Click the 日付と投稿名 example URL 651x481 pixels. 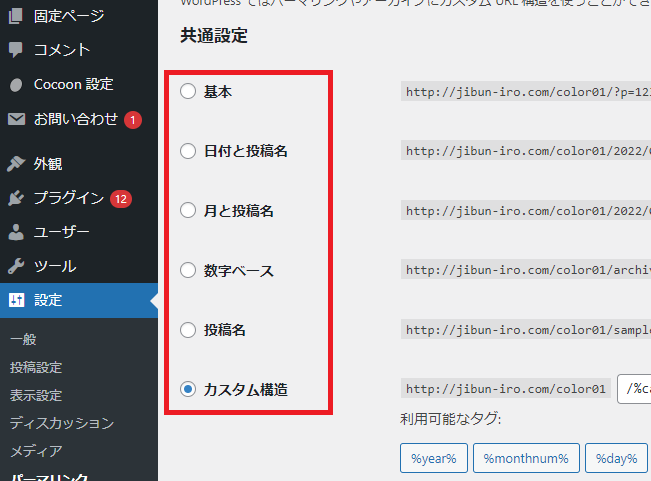(x=526, y=151)
